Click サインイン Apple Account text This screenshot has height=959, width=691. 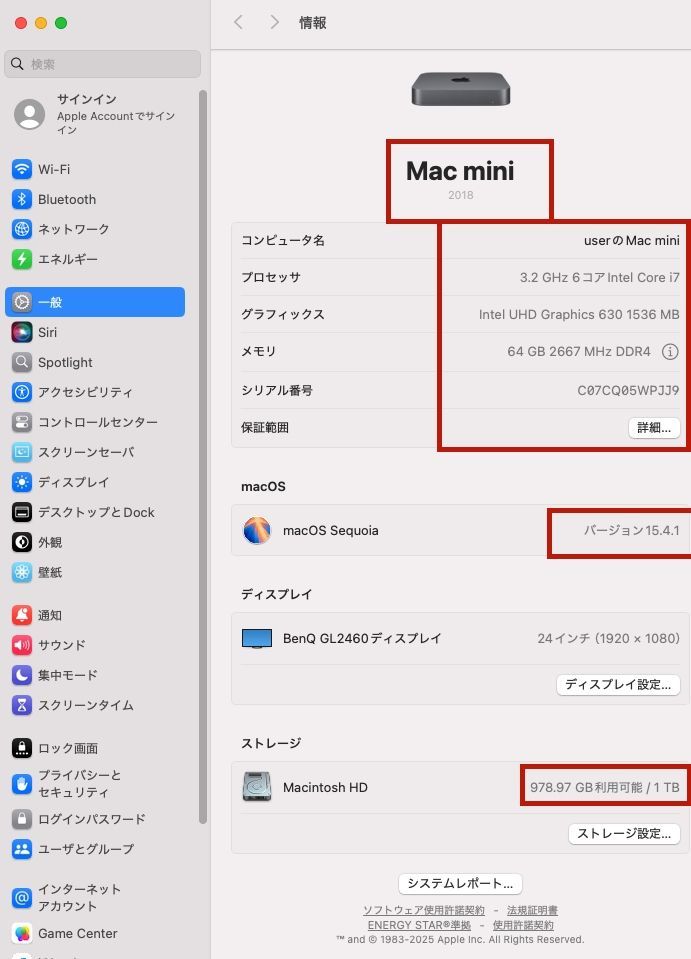tap(86, 99)
